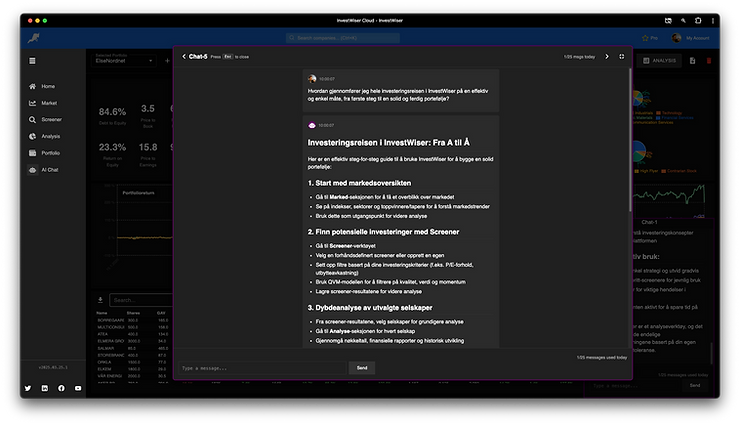Click the Screener magnifier icon
The image size is (740, 425).
[x=32, y=120]
